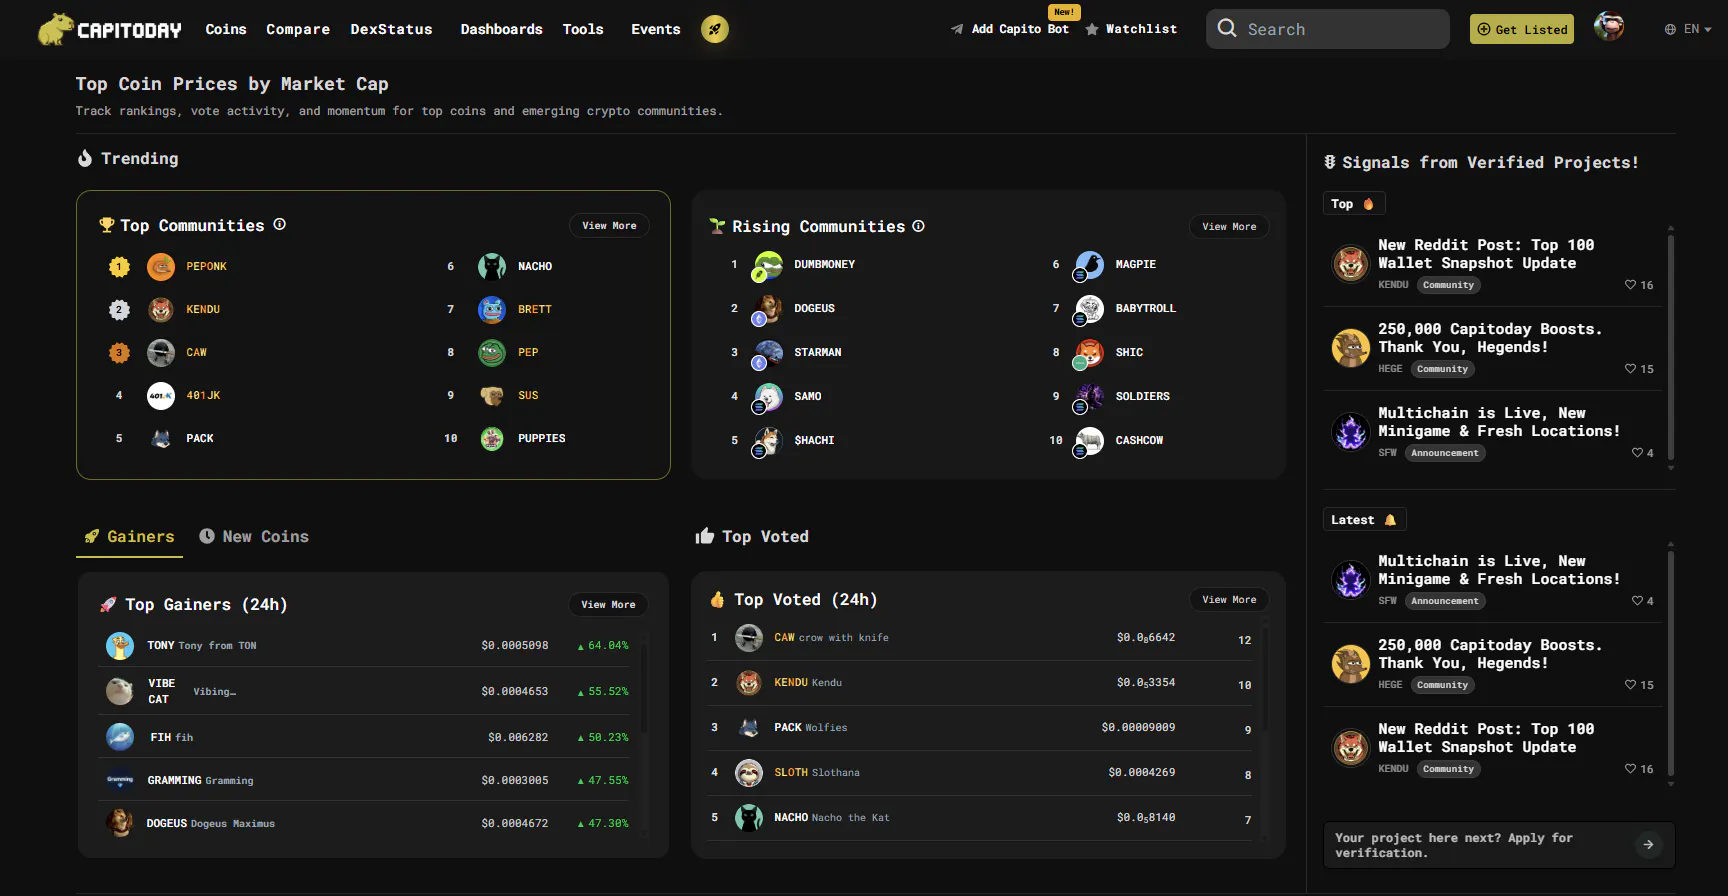Screen dimensions: 1728x896
Task: Select the SUS coin icon
Action: pos(492,395)
